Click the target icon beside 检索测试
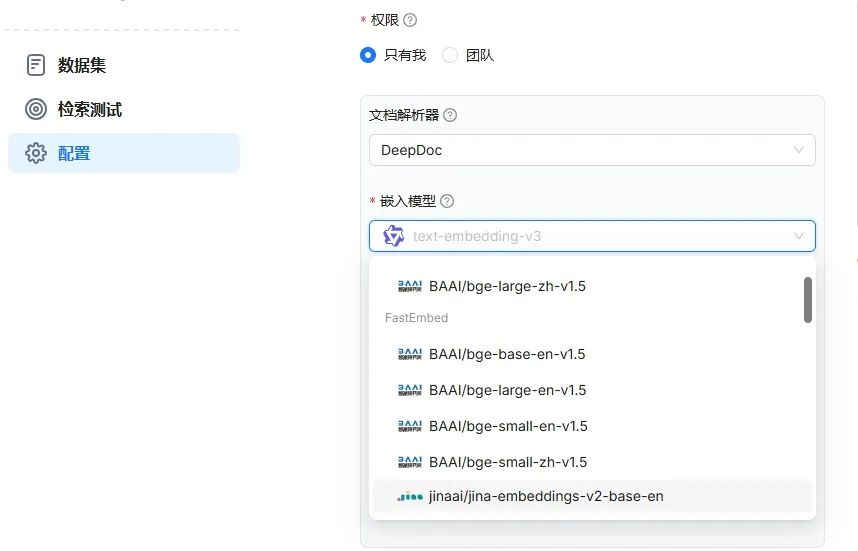This screenshot has height=551, width=858. (36, 109)
